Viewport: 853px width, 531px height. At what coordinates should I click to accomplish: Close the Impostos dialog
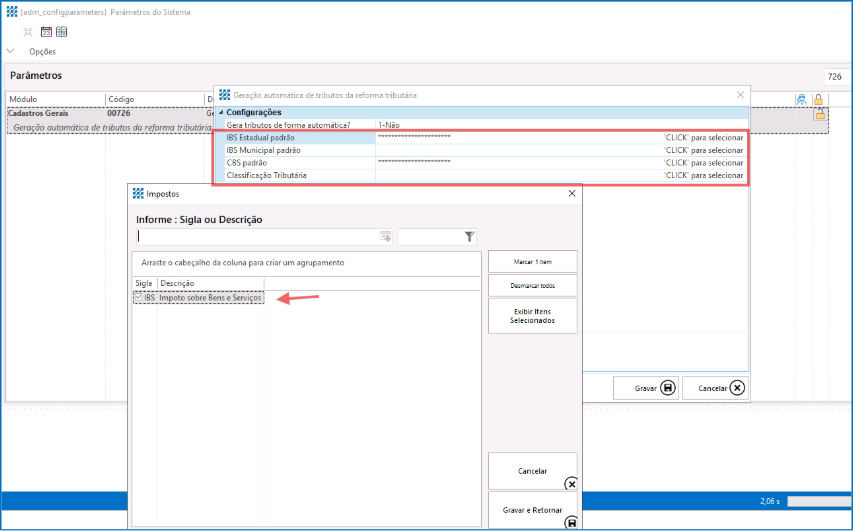coord(572,193)
